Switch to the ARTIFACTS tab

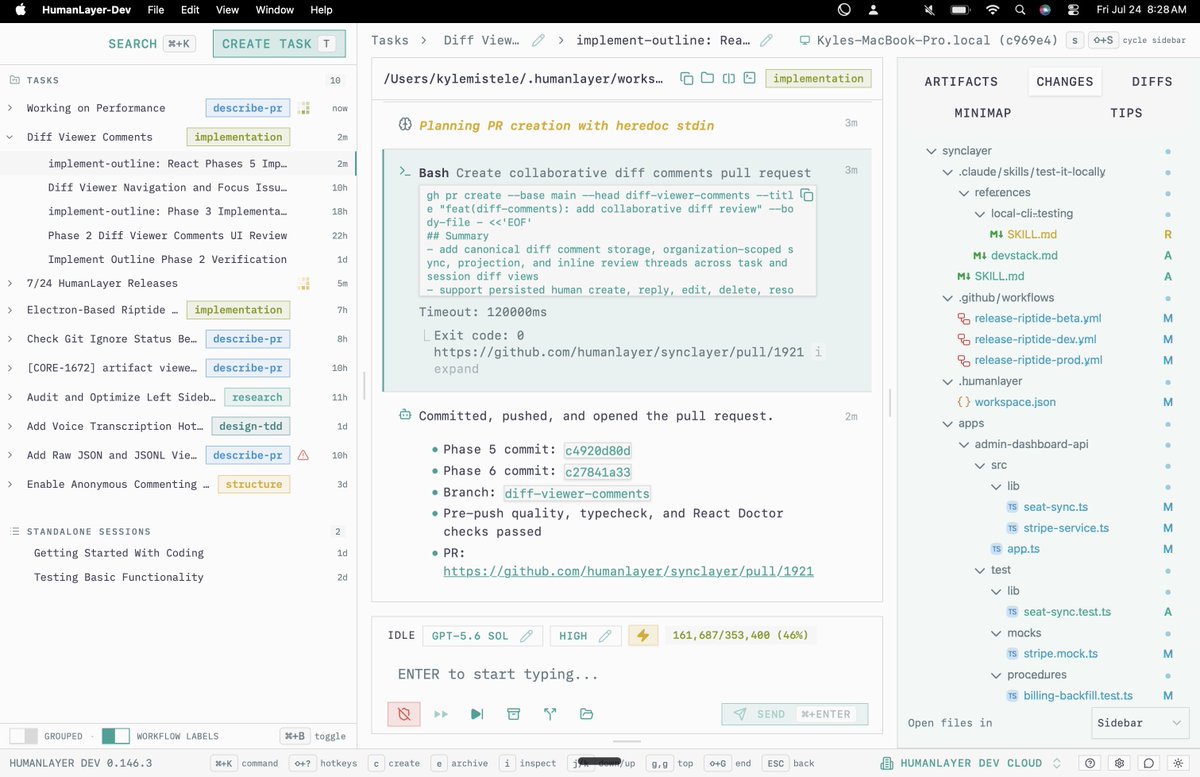[x=961, y=82]
